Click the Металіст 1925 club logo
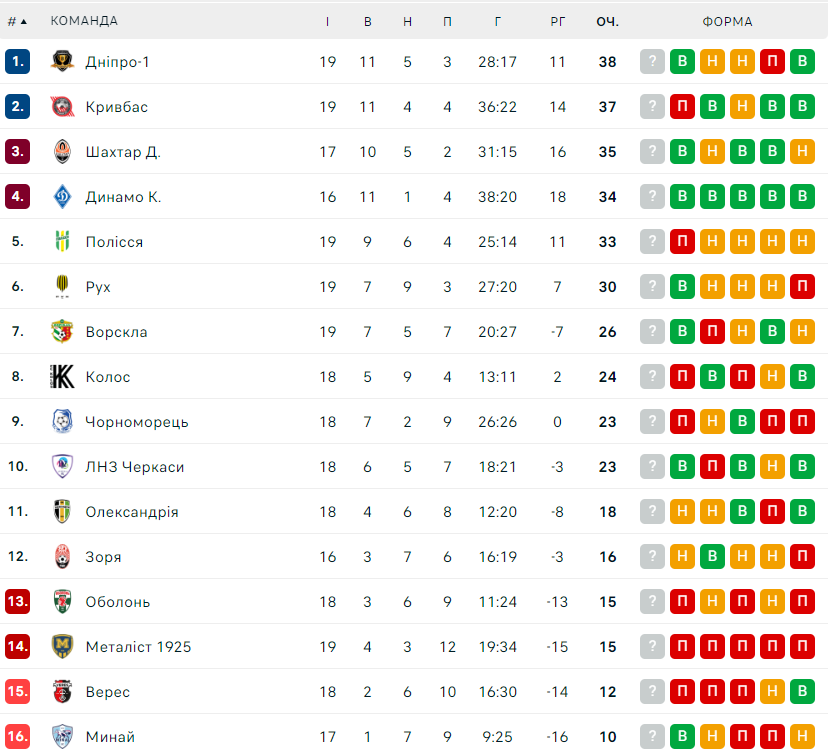832x755 pixels. click(62, 647)
